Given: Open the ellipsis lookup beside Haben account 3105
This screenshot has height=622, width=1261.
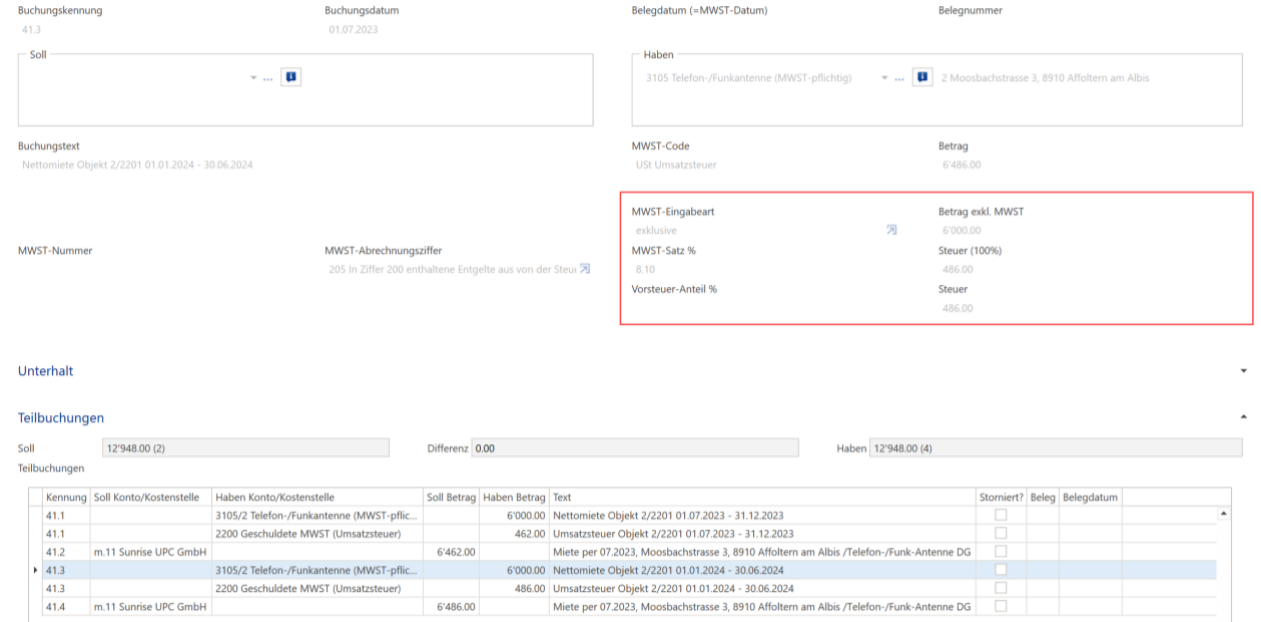Looking at the screenshot, I should coord(900,78).
